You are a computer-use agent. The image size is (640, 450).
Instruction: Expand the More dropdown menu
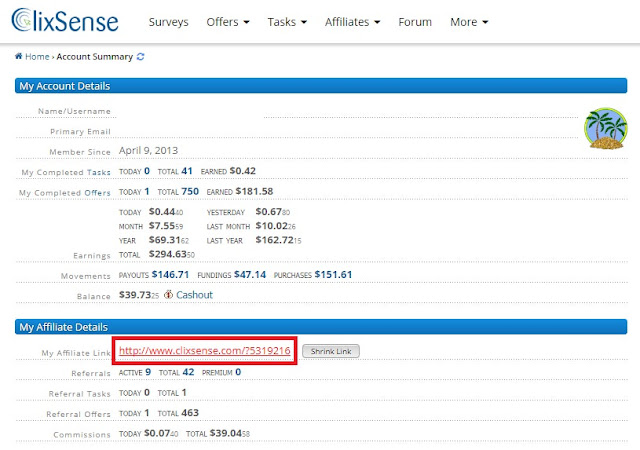pyautogui.click(x=469, y=22)
